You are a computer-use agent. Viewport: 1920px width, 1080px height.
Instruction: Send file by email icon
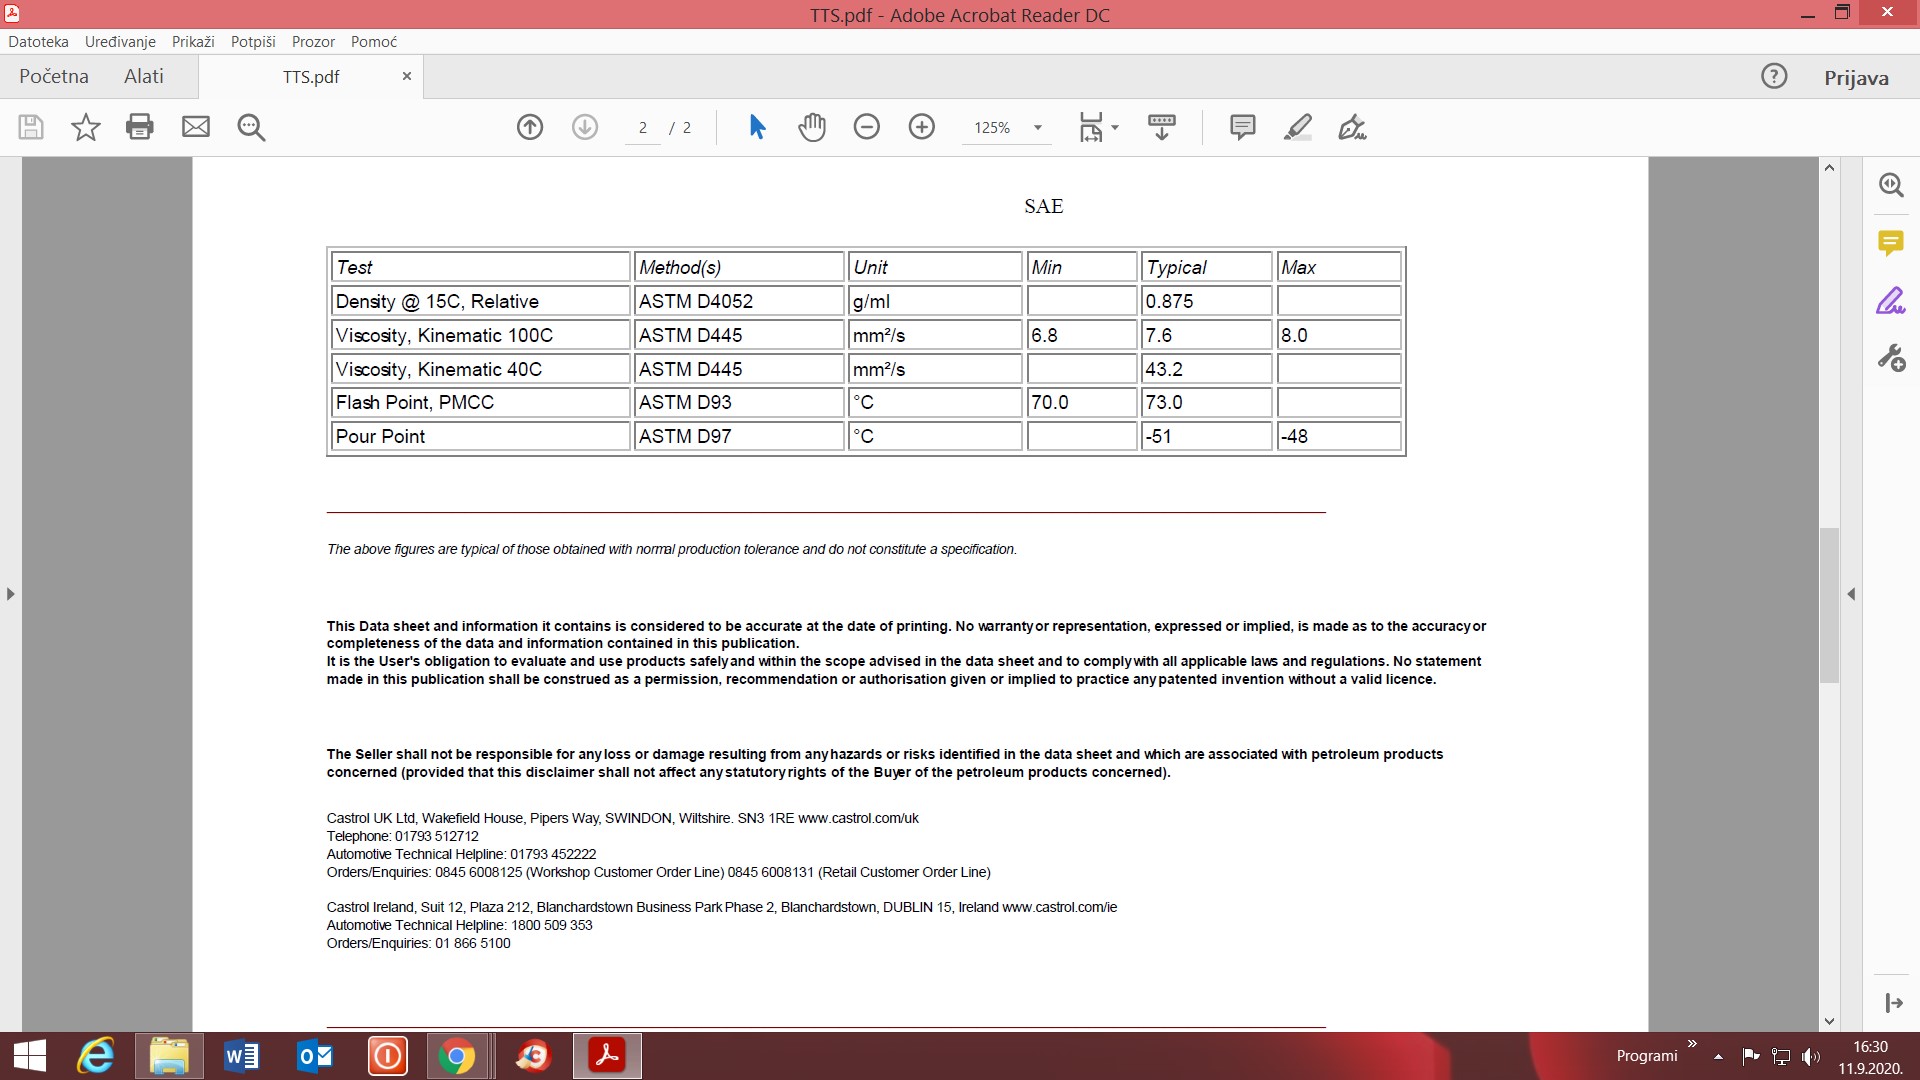pyautogui.click(x=196, y=127)
